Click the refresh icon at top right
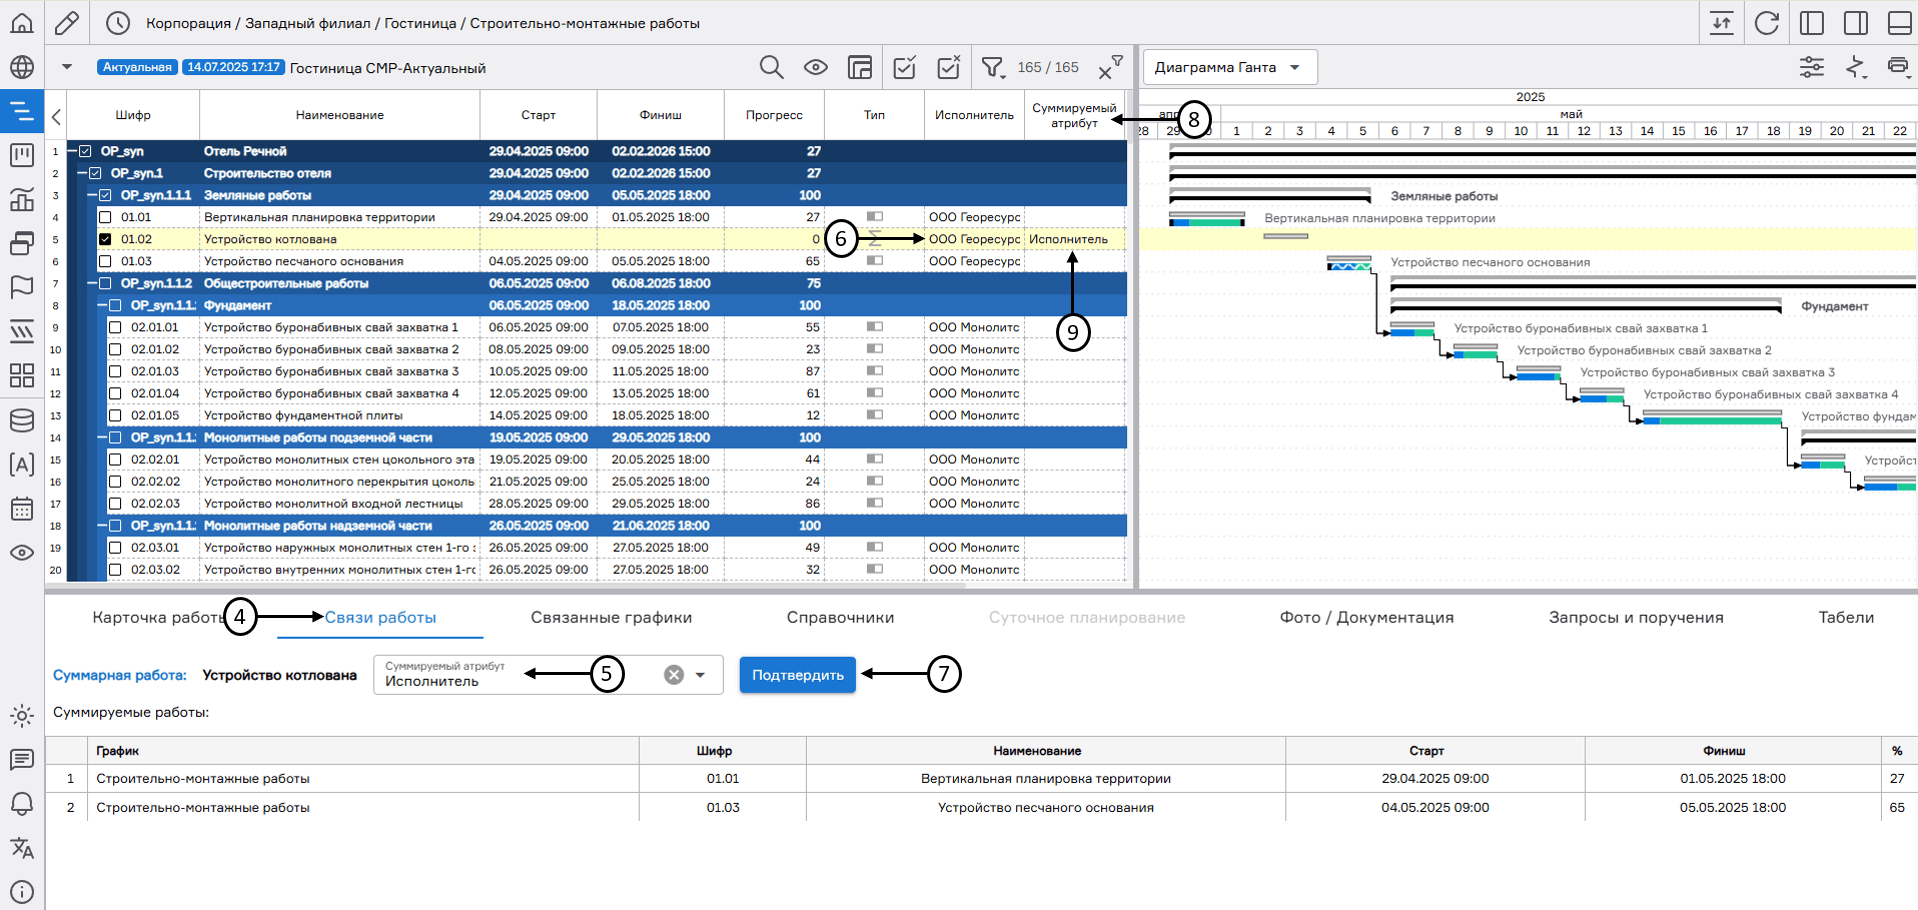The height and width of the screenshot is (910, 1918). 1767,23
